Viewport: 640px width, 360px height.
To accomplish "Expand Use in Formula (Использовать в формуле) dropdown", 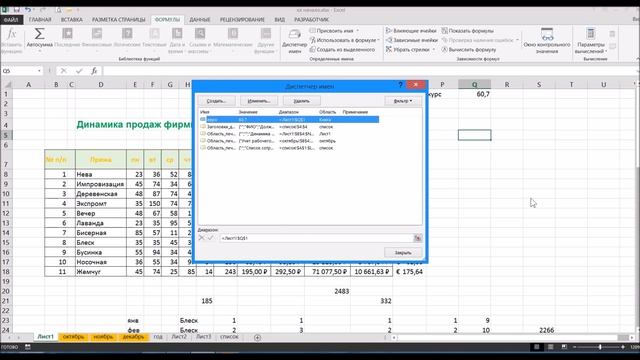I will (x=378, y=40).
